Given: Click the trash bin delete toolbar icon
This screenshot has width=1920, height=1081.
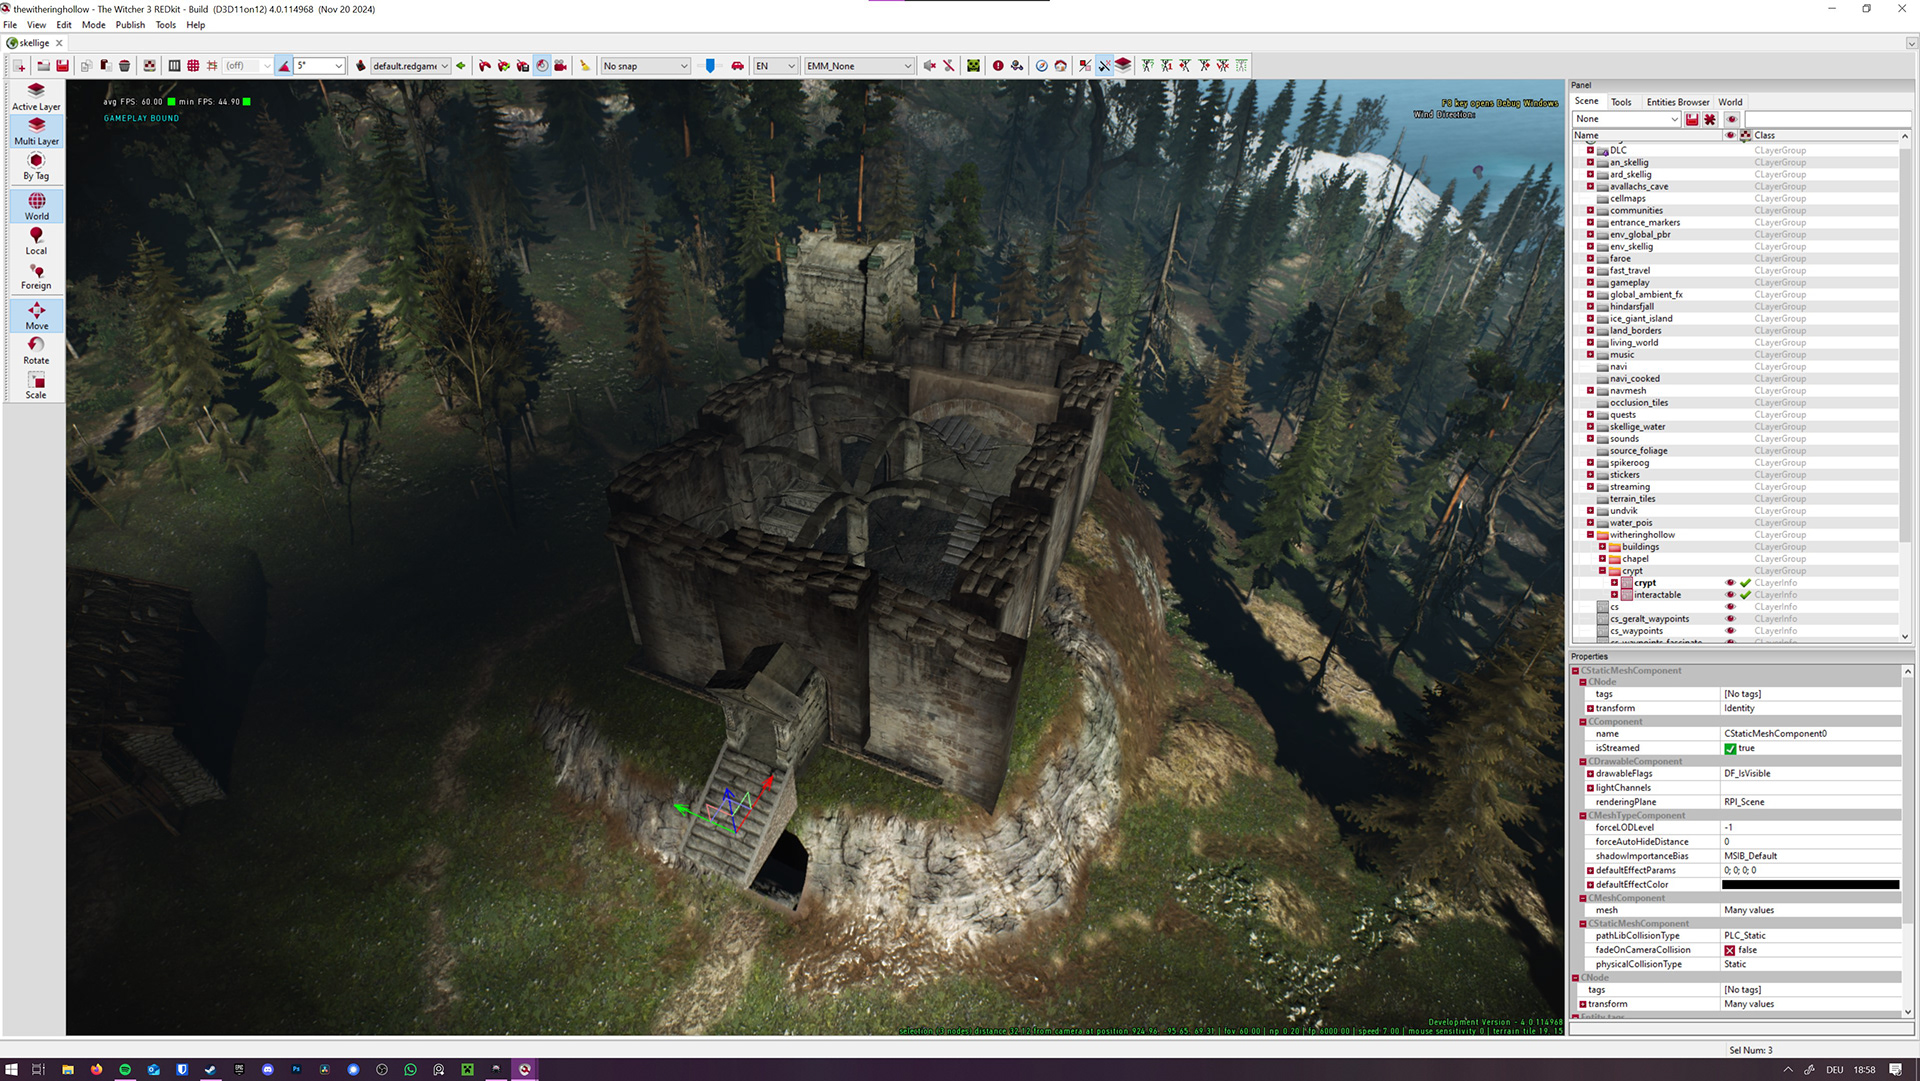Looking at the screenshot, I should pos(124,66).
